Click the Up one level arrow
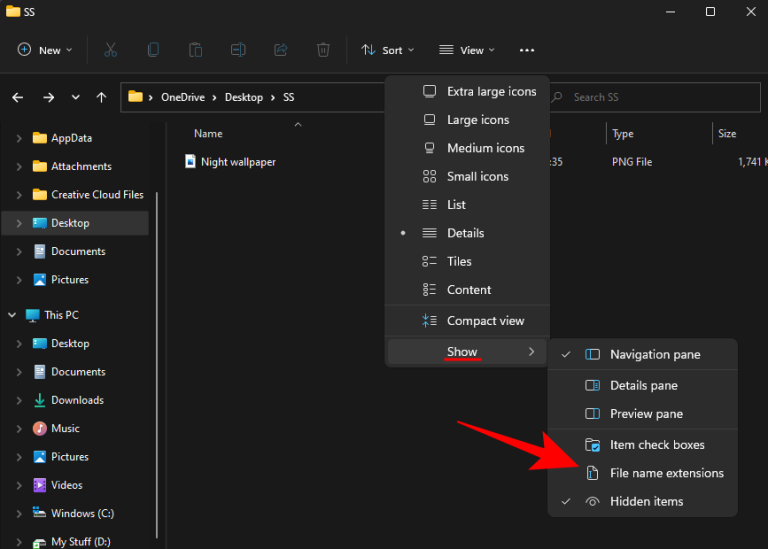The width and height of the screenshot is (768, 549). pyautogui.click(x=101, y=98)
